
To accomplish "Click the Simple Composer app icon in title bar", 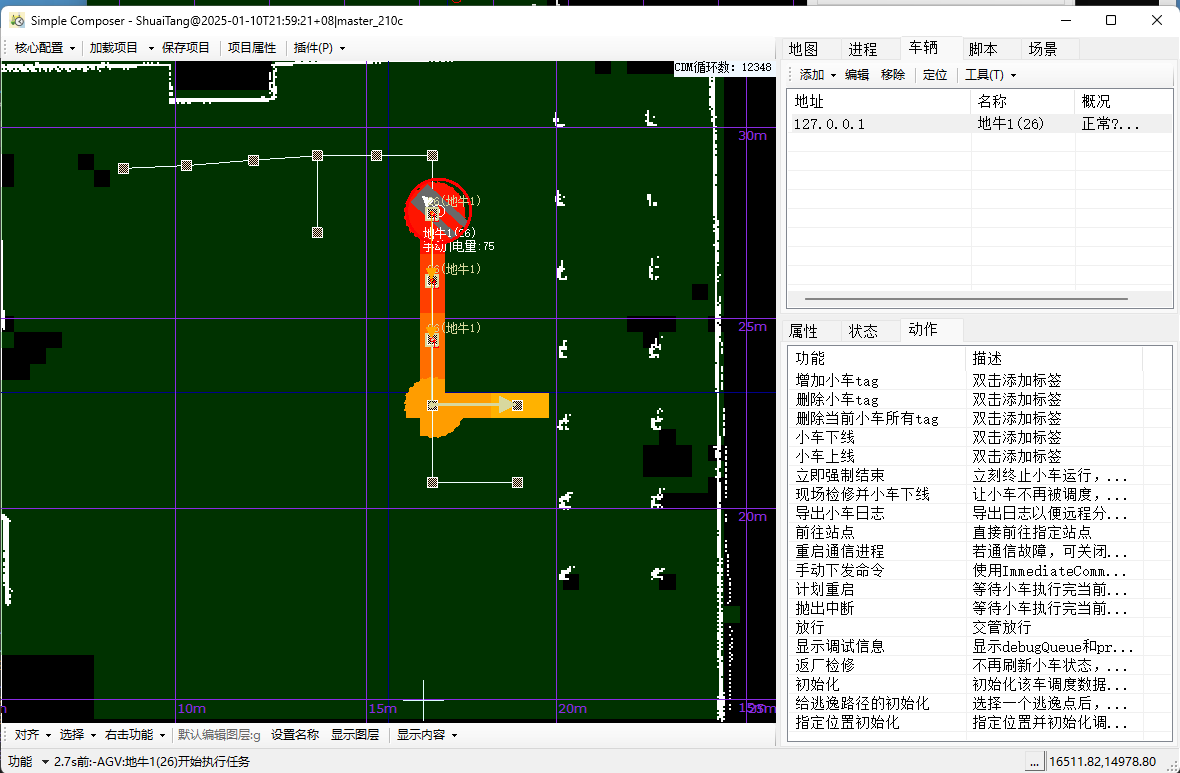I will (x=17, y=20).
